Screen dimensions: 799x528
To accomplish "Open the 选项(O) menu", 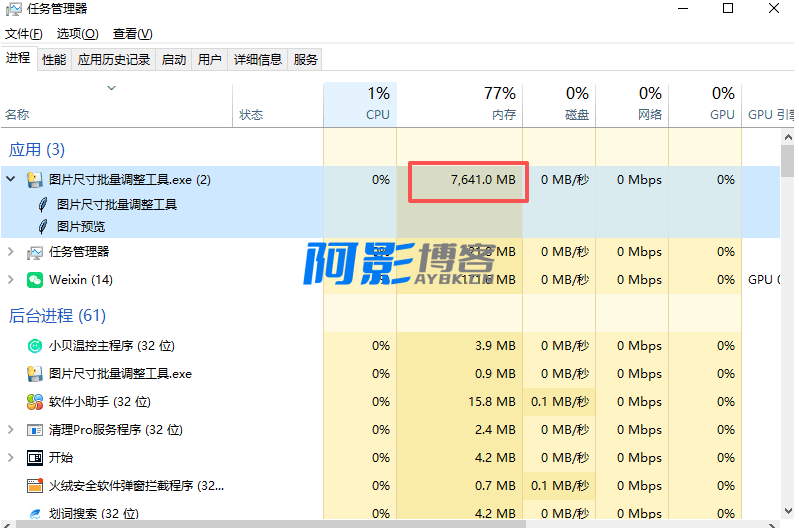I will click(77, 34).
